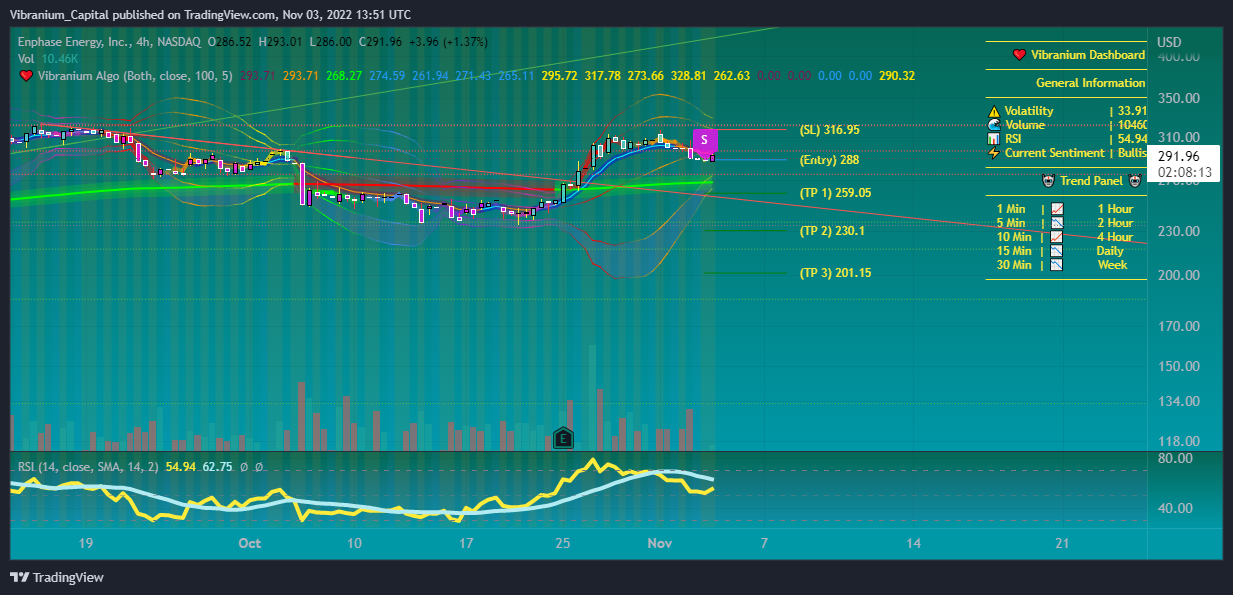The image size is (1233, 595).
Task: Click the (TP 3) 201.15 label
Action: 835,273
